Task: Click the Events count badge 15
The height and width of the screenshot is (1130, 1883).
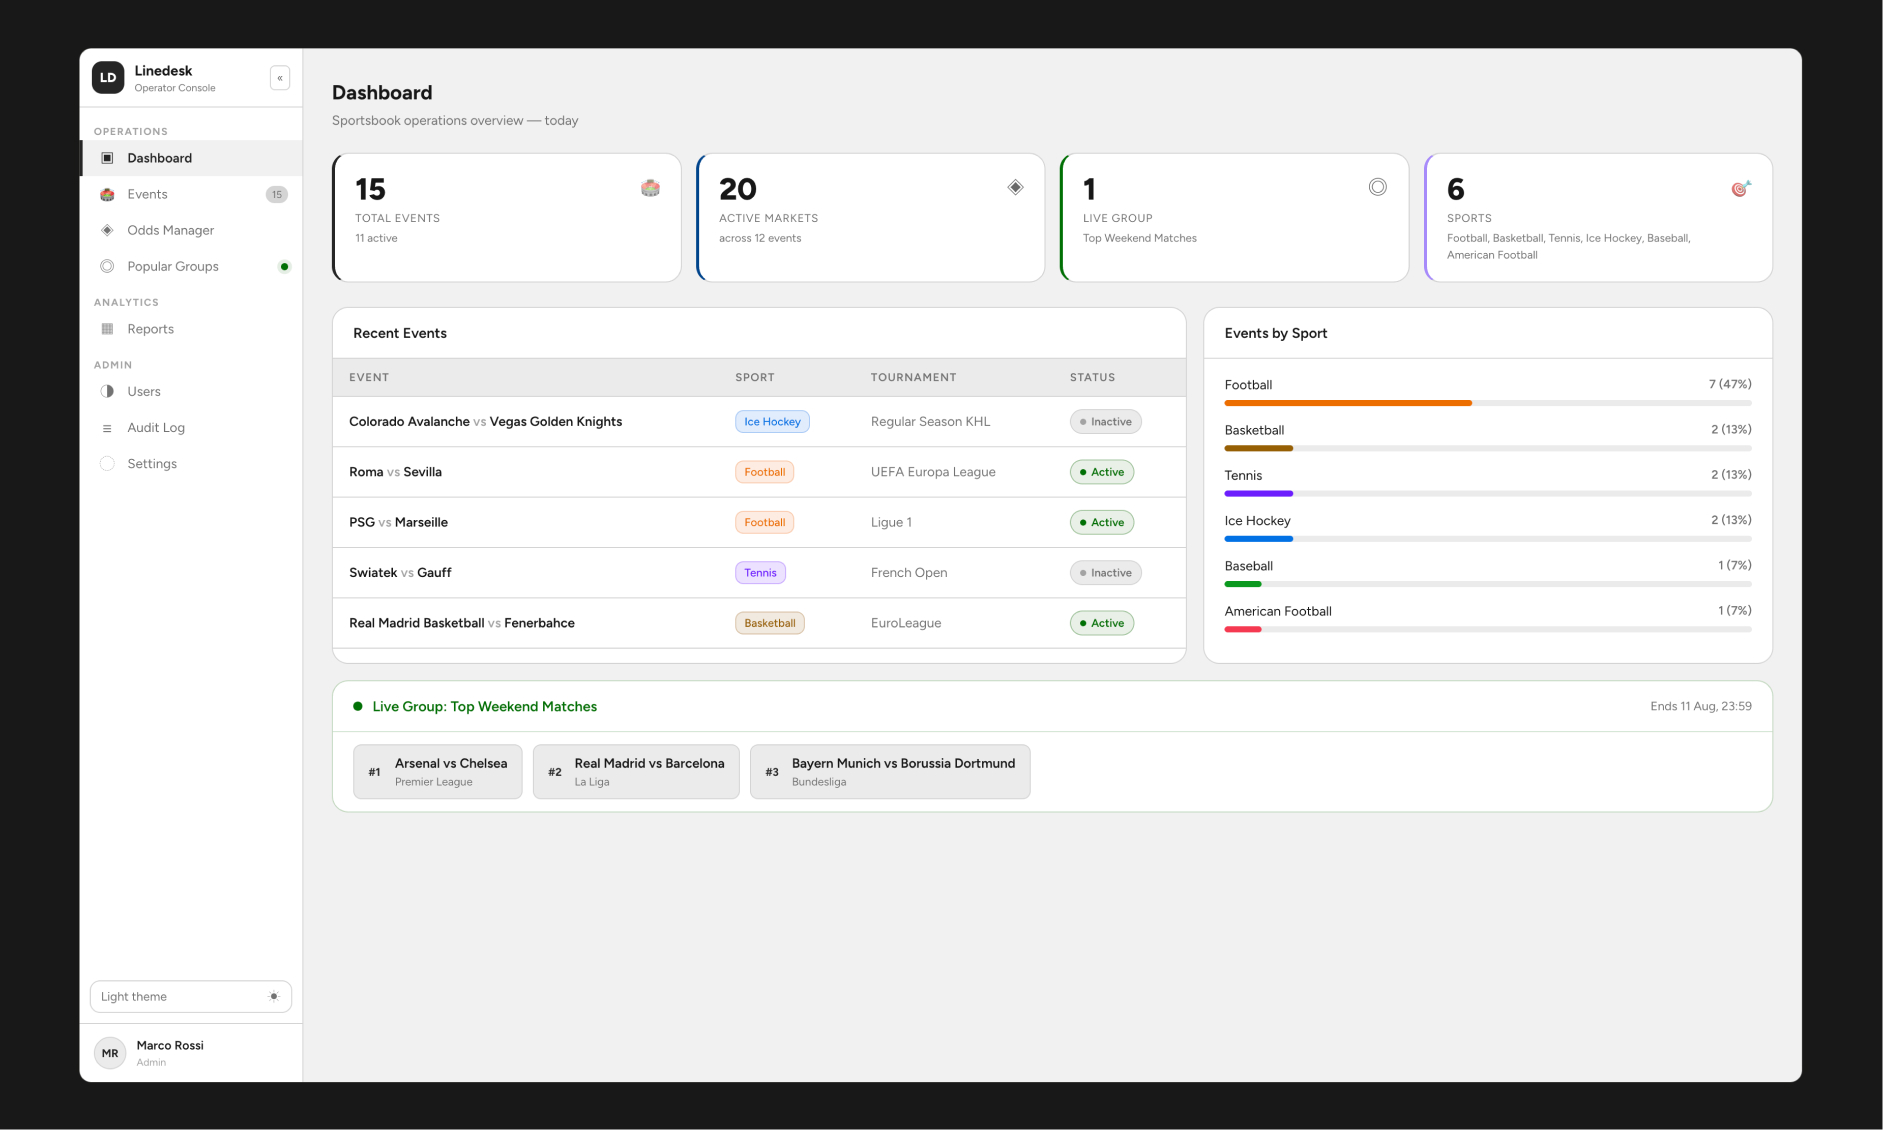Action: click(x=277, y=194)
